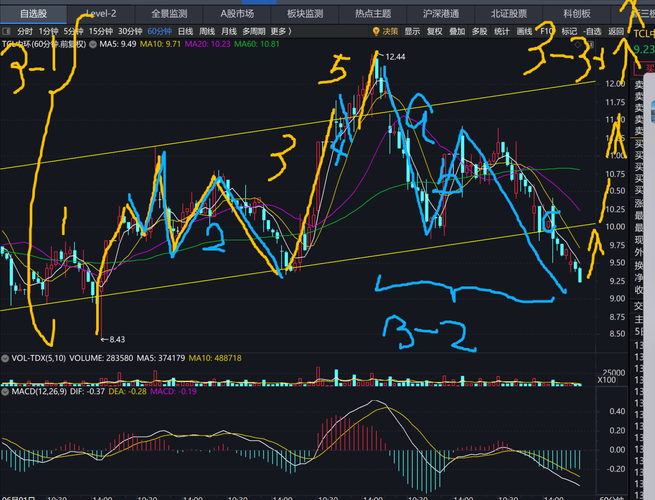The width and height of the screenshot is (655, 500).
Task: Open the 热点主题 tab
Action: [373, 14]
